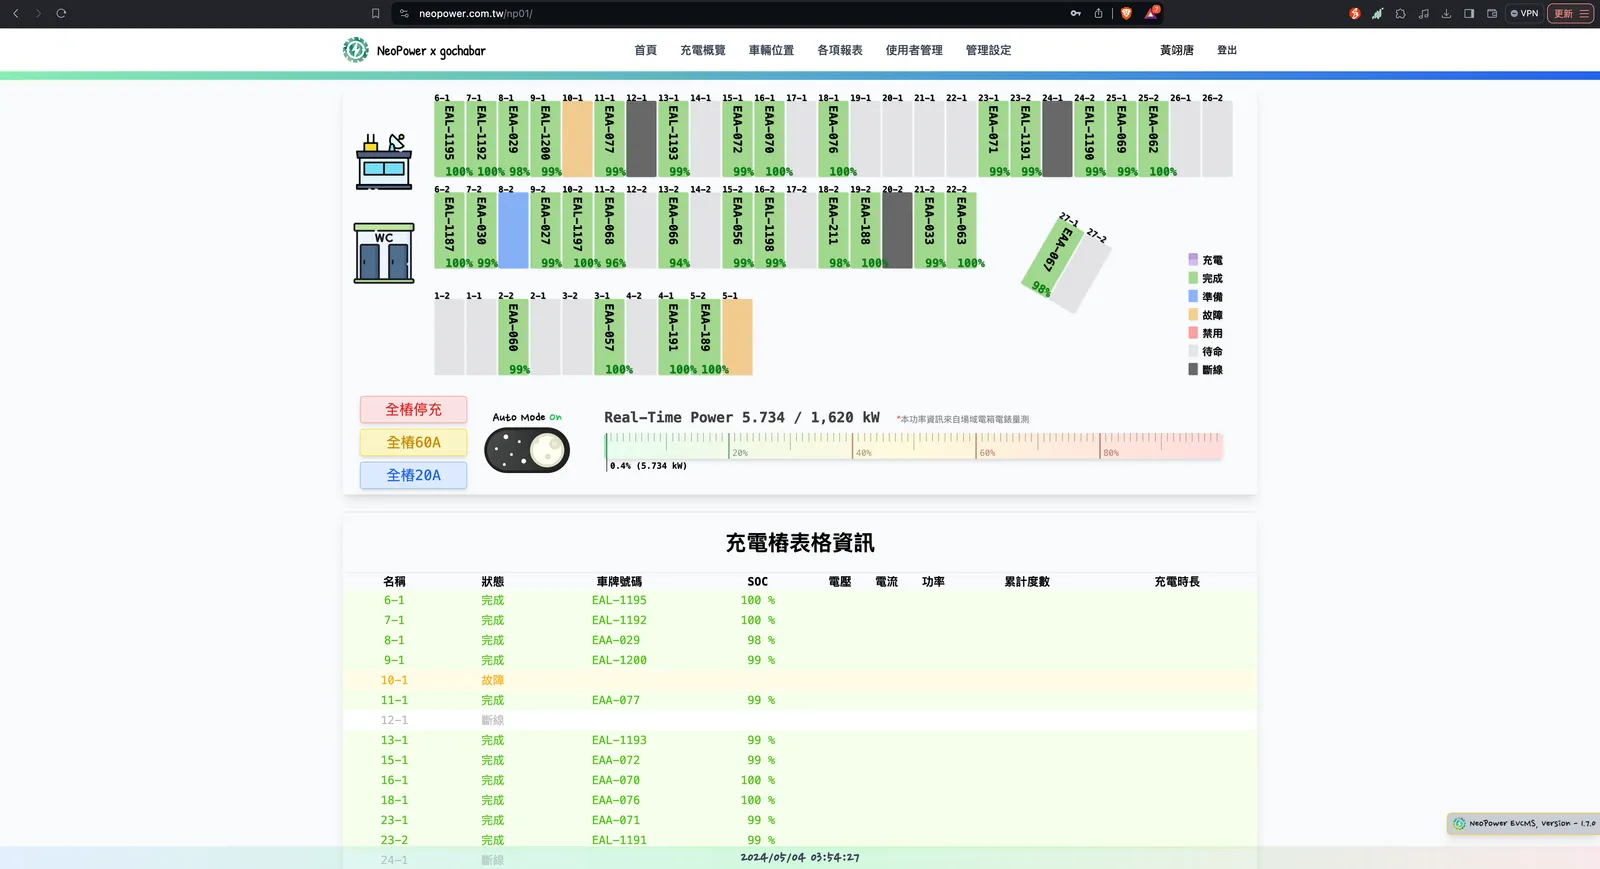Click the Real-Time Power gauge bar
This screenshot has width=1600, height=869.
point(913,446)
